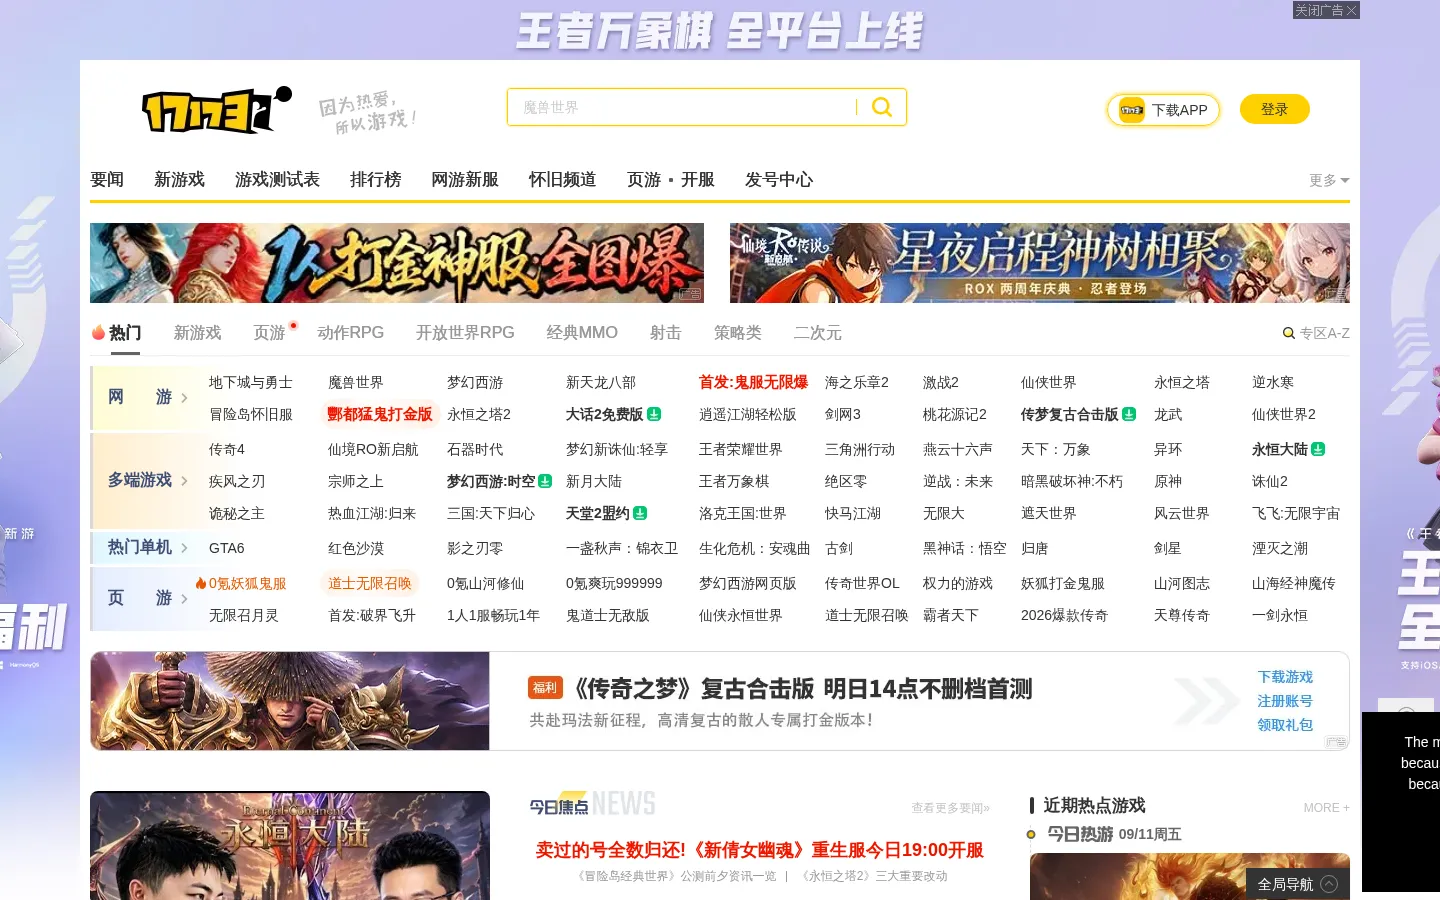Open the 首发:鬼服无限爆 link

point(753,382)
